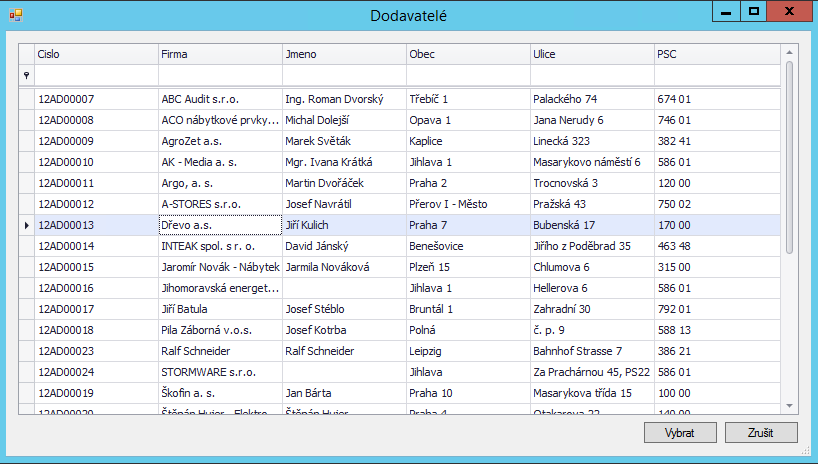This screenshot has height=464, width=818.
Task: Select Jiří Kulich cell
Action: 344,225
